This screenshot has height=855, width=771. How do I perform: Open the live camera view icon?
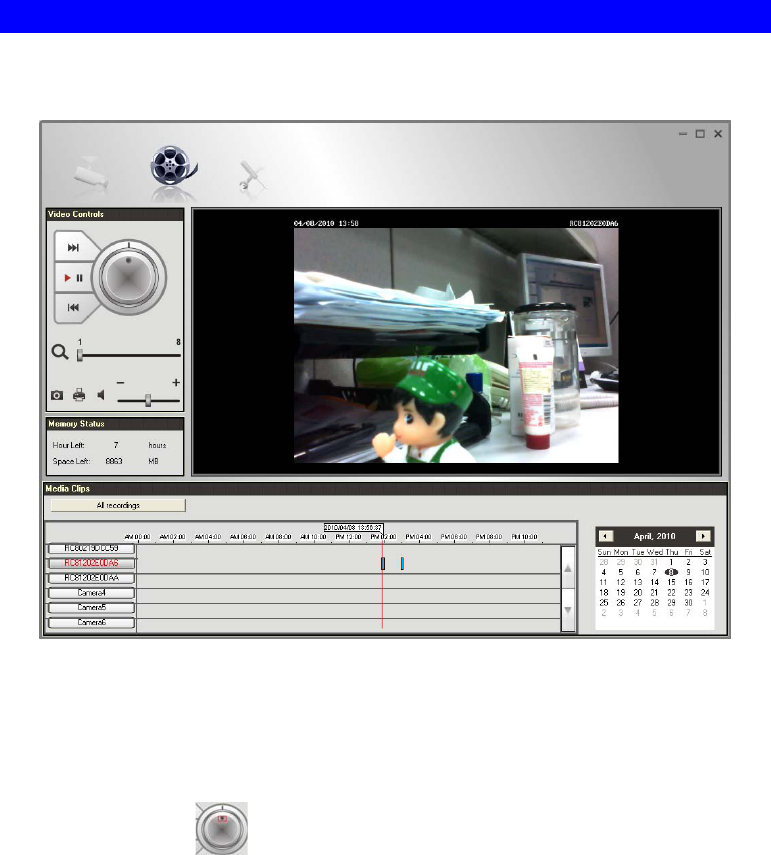pyautogui.click(x=91, y=173)
